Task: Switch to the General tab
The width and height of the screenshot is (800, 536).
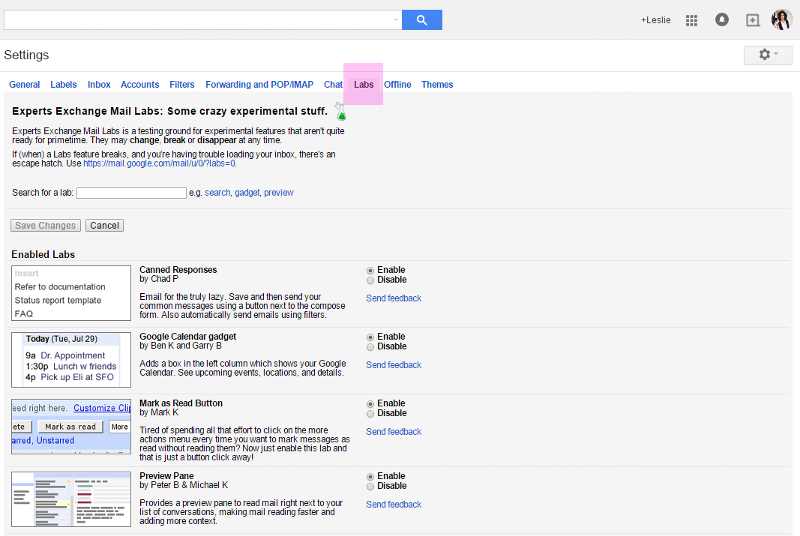Action: coord(24,85)
